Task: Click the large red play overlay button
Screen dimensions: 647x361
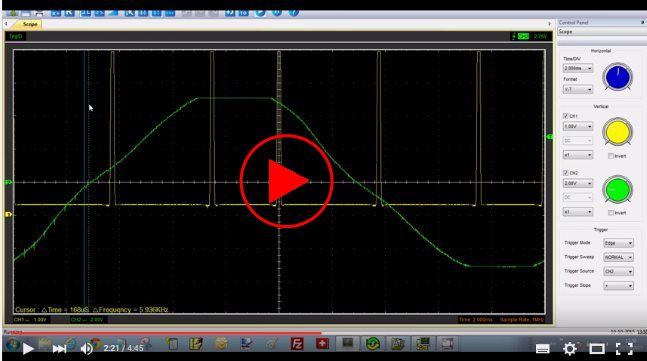Action: pos(286,181)
